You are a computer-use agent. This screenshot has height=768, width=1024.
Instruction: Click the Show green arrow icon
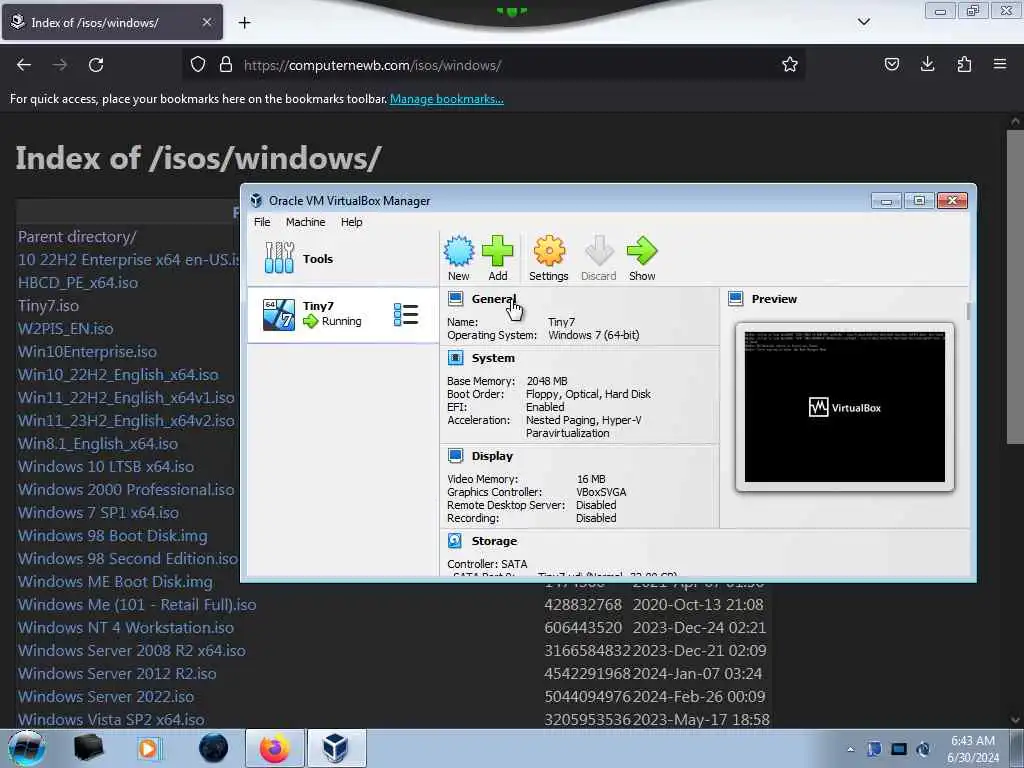[642, 251]
